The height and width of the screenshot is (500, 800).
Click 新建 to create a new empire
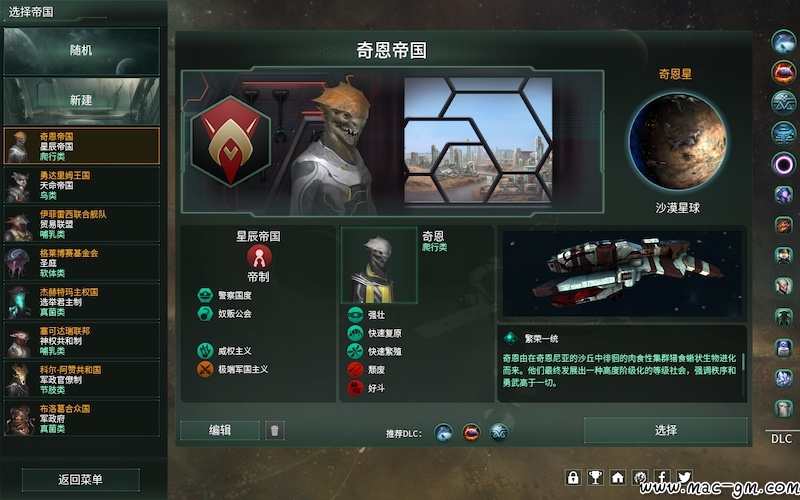tap(82, 101)
